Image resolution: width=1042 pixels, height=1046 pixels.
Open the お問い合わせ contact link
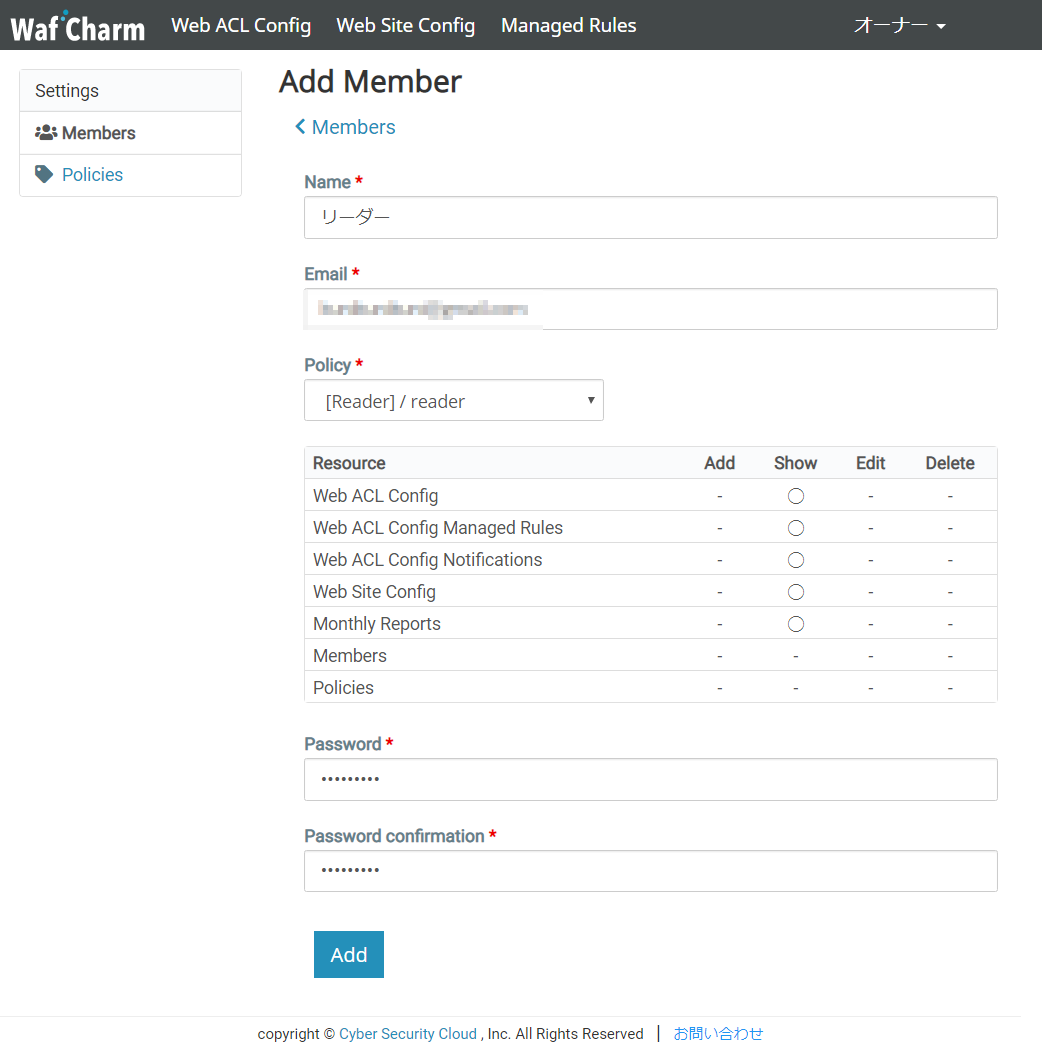point(718,1034)
